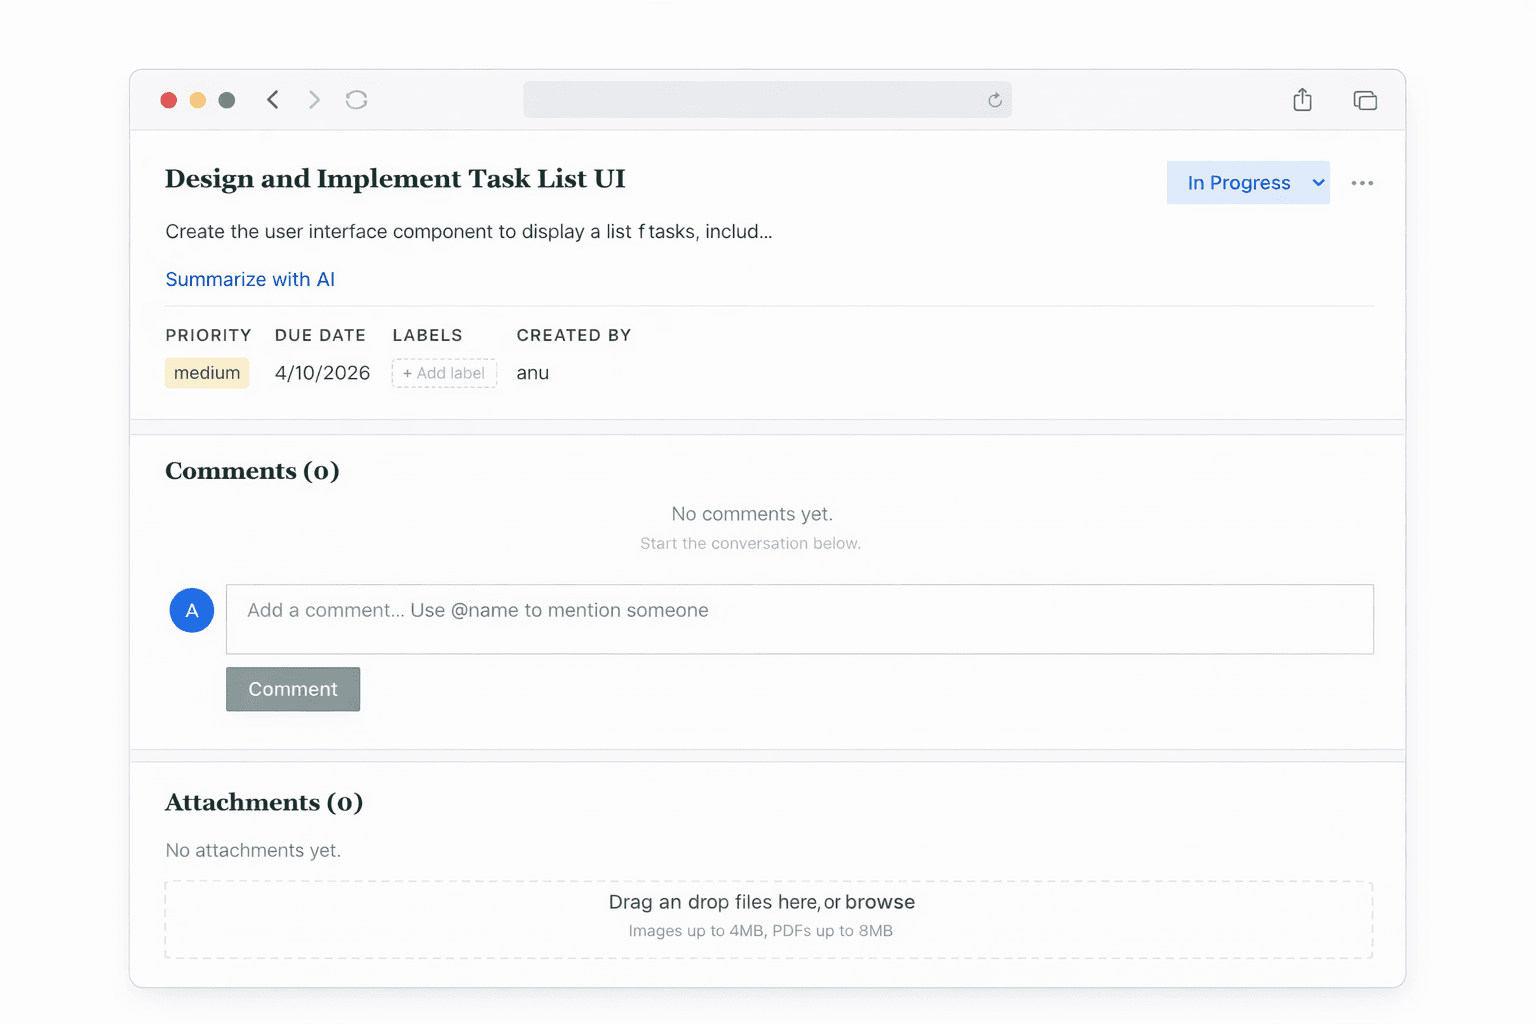The height and width of the screenshot is (1024, 1536).
Task: Click the due date 4/10/2026
Action: pyautogui.click(x=321, y=372)
